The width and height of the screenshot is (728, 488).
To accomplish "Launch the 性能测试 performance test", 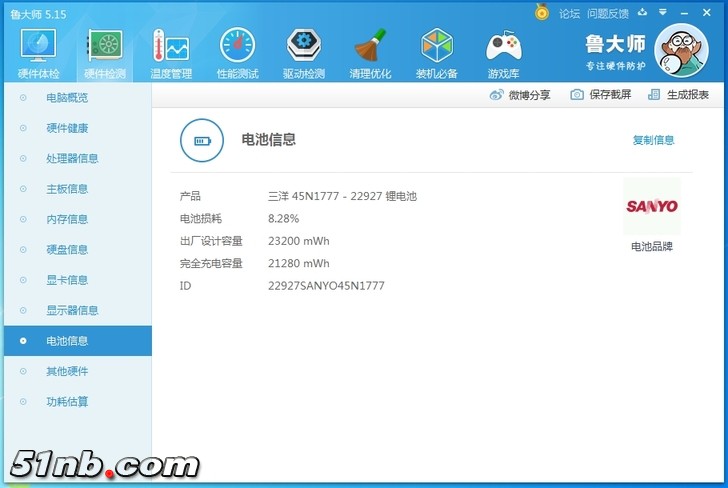I will coord(237,53).
